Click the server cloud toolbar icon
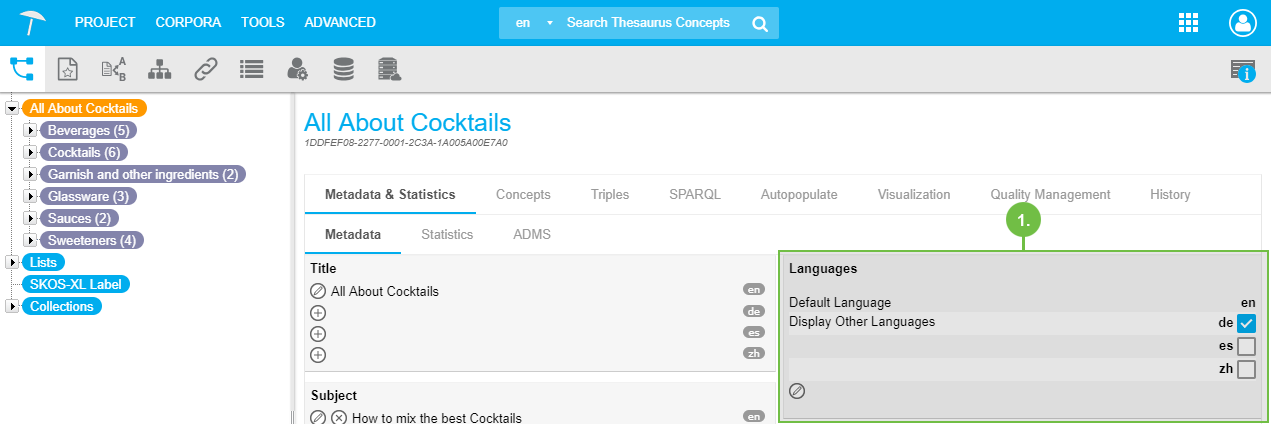Viewport: 1271px width, 424px height. click(x=389, y=69)
